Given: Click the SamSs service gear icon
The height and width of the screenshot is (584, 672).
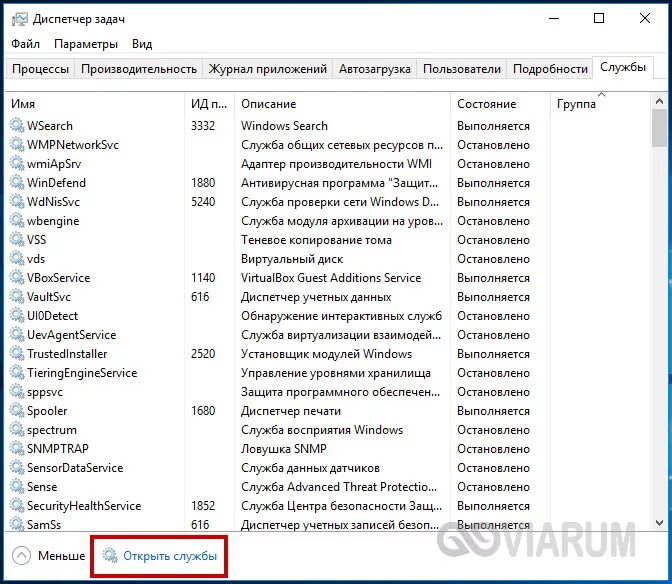Looking at the screenshot, I should tap(17, 524).
